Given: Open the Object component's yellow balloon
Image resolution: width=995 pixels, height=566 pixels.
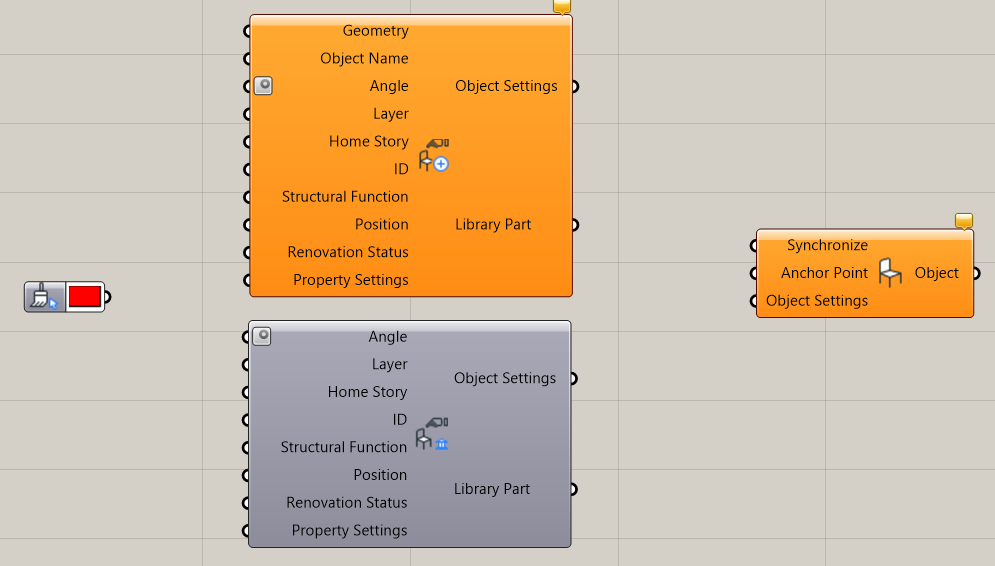Looking at the screenshot, I should tap(964, 221).
